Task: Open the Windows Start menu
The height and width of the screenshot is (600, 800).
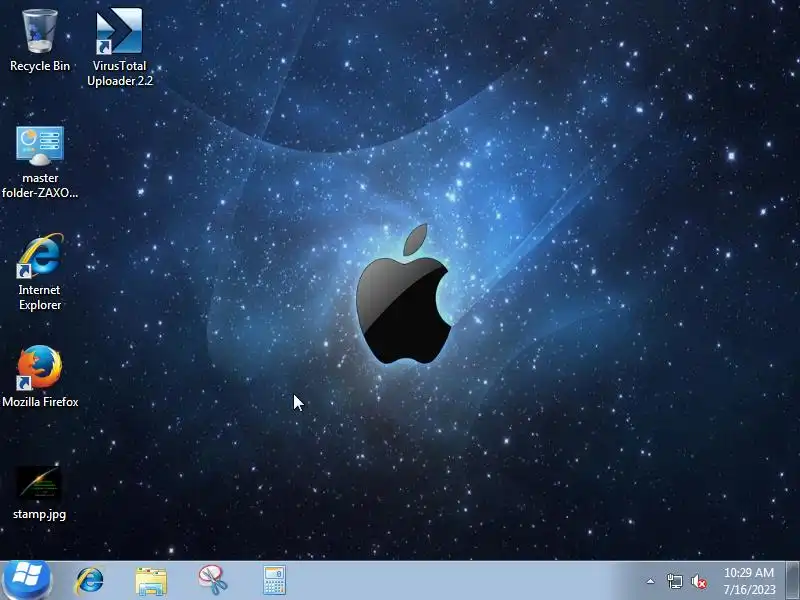Action: pos(27,580)
